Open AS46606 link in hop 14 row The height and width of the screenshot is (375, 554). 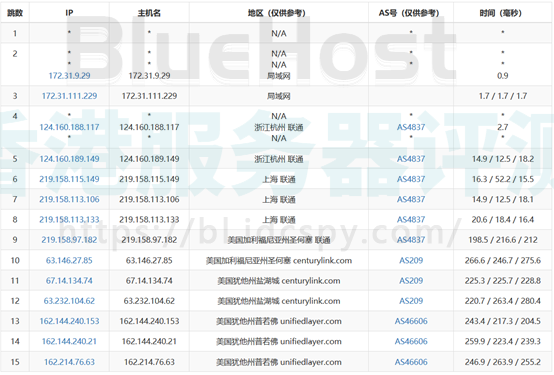pos(411,341)
